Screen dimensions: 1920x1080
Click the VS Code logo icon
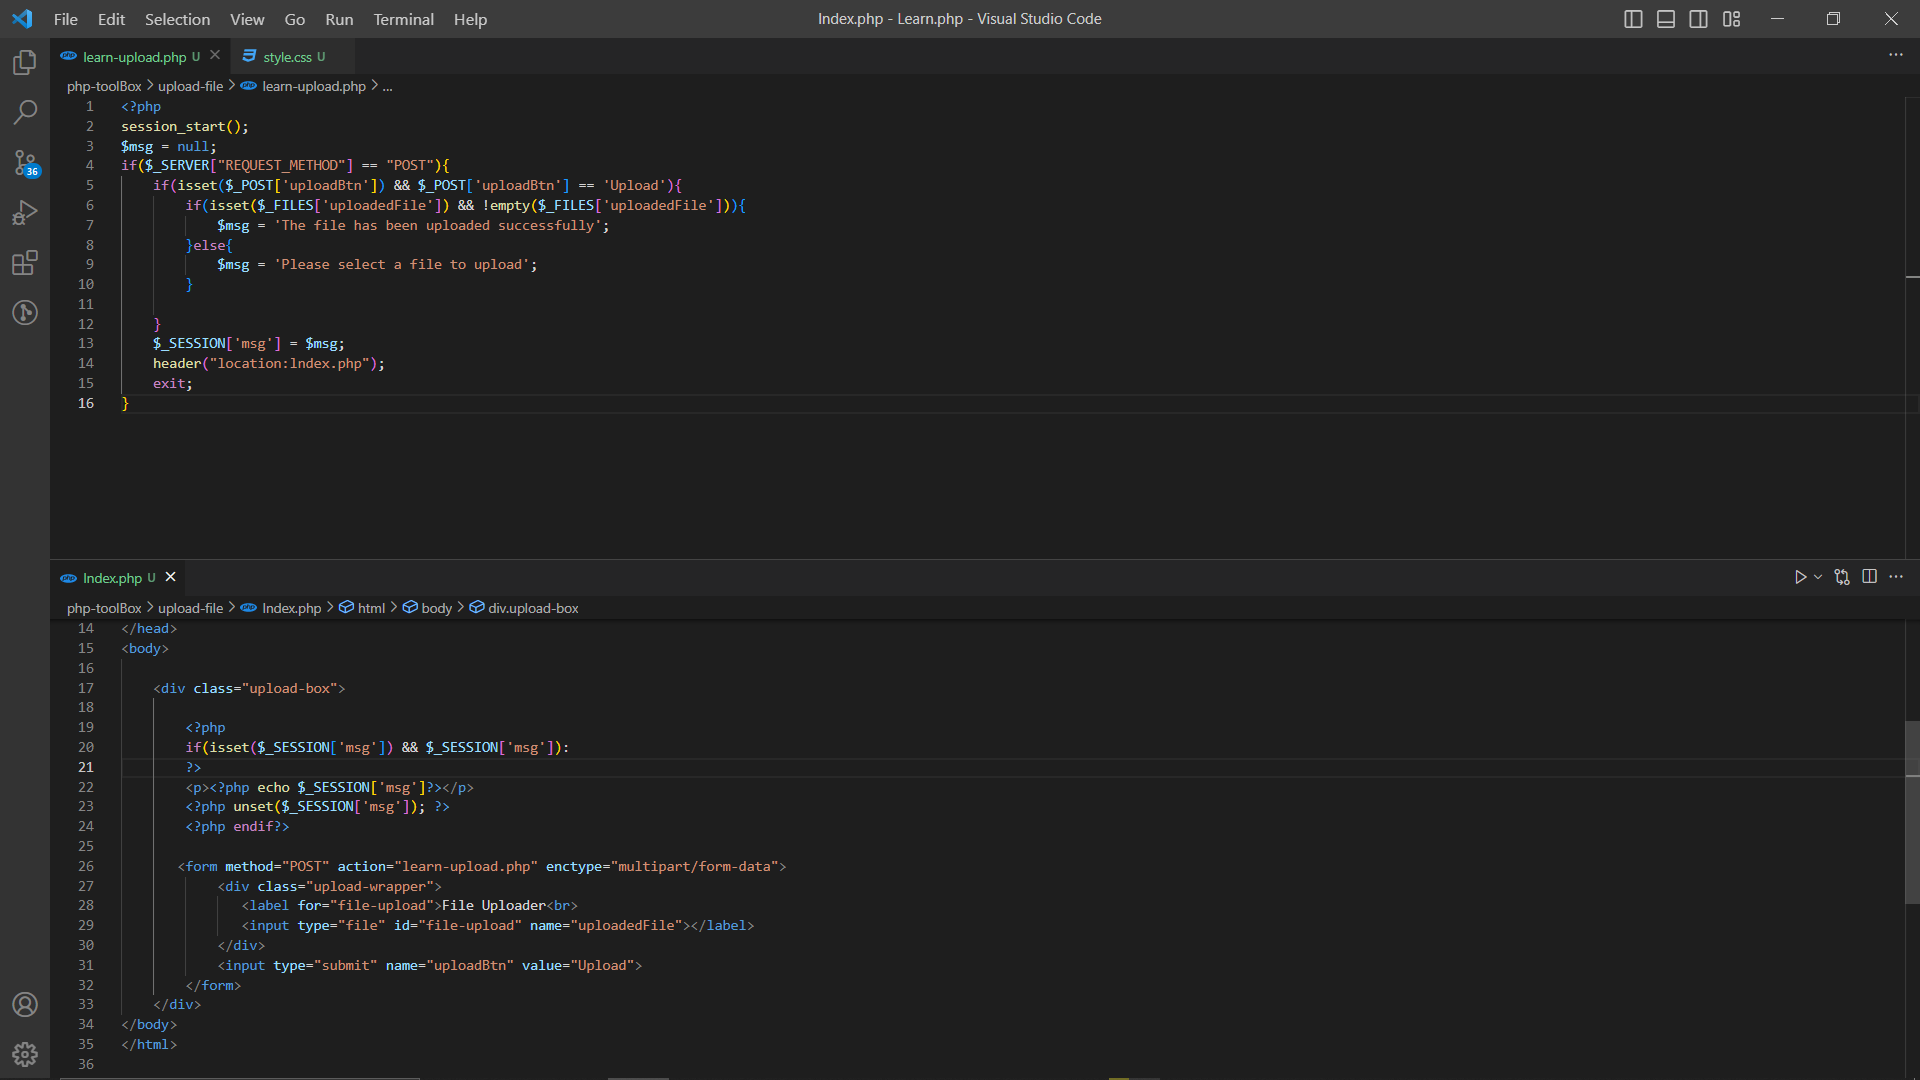[22, 19]
